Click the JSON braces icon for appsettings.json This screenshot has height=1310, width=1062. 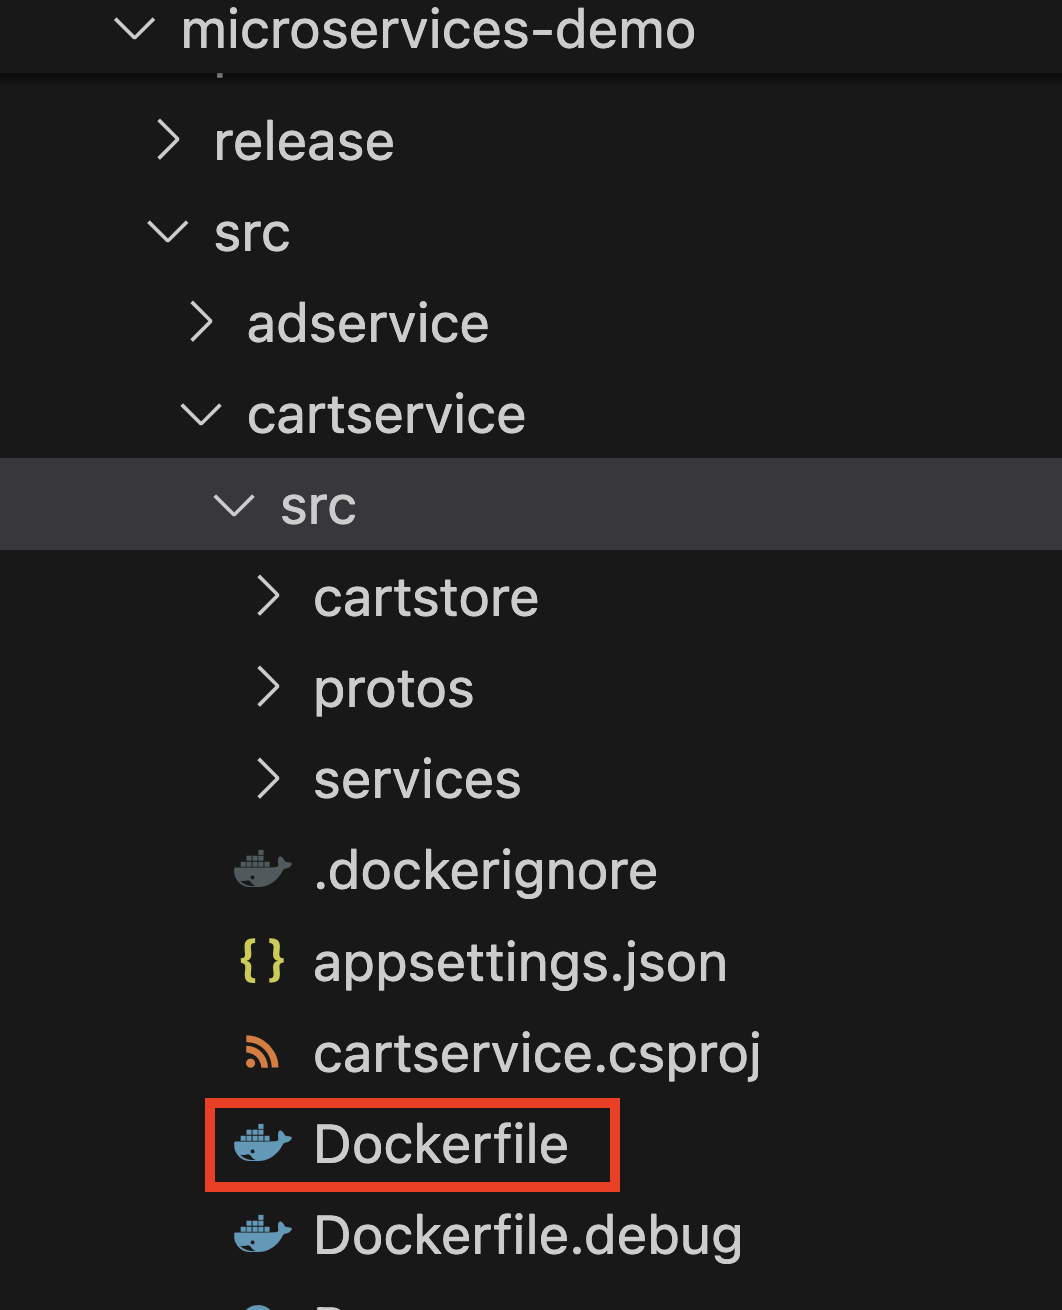coord(262,962)
